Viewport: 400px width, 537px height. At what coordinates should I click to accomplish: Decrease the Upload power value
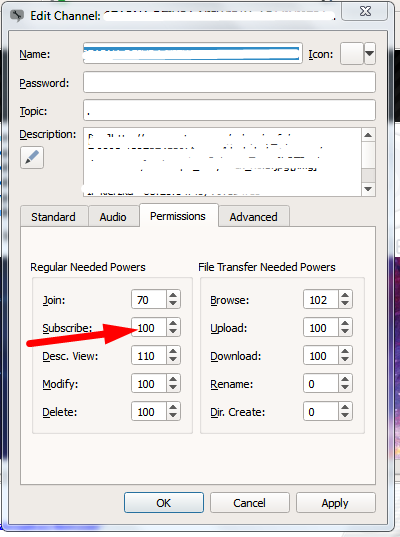click(345, 332)
